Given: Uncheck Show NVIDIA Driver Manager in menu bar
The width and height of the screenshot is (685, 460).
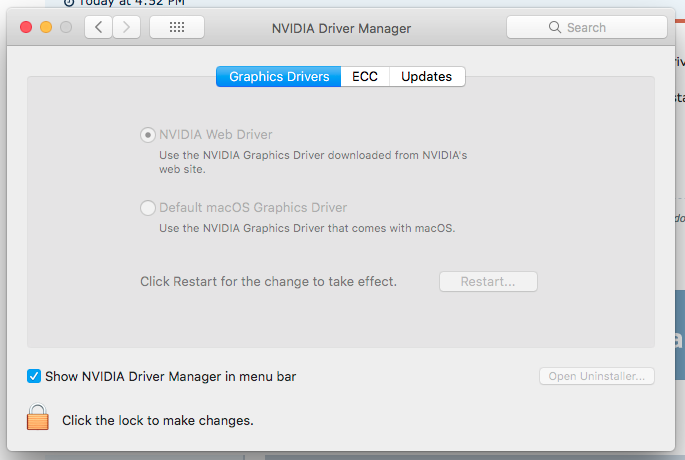Looking at the screenshot, I should (x=34, y=376).
